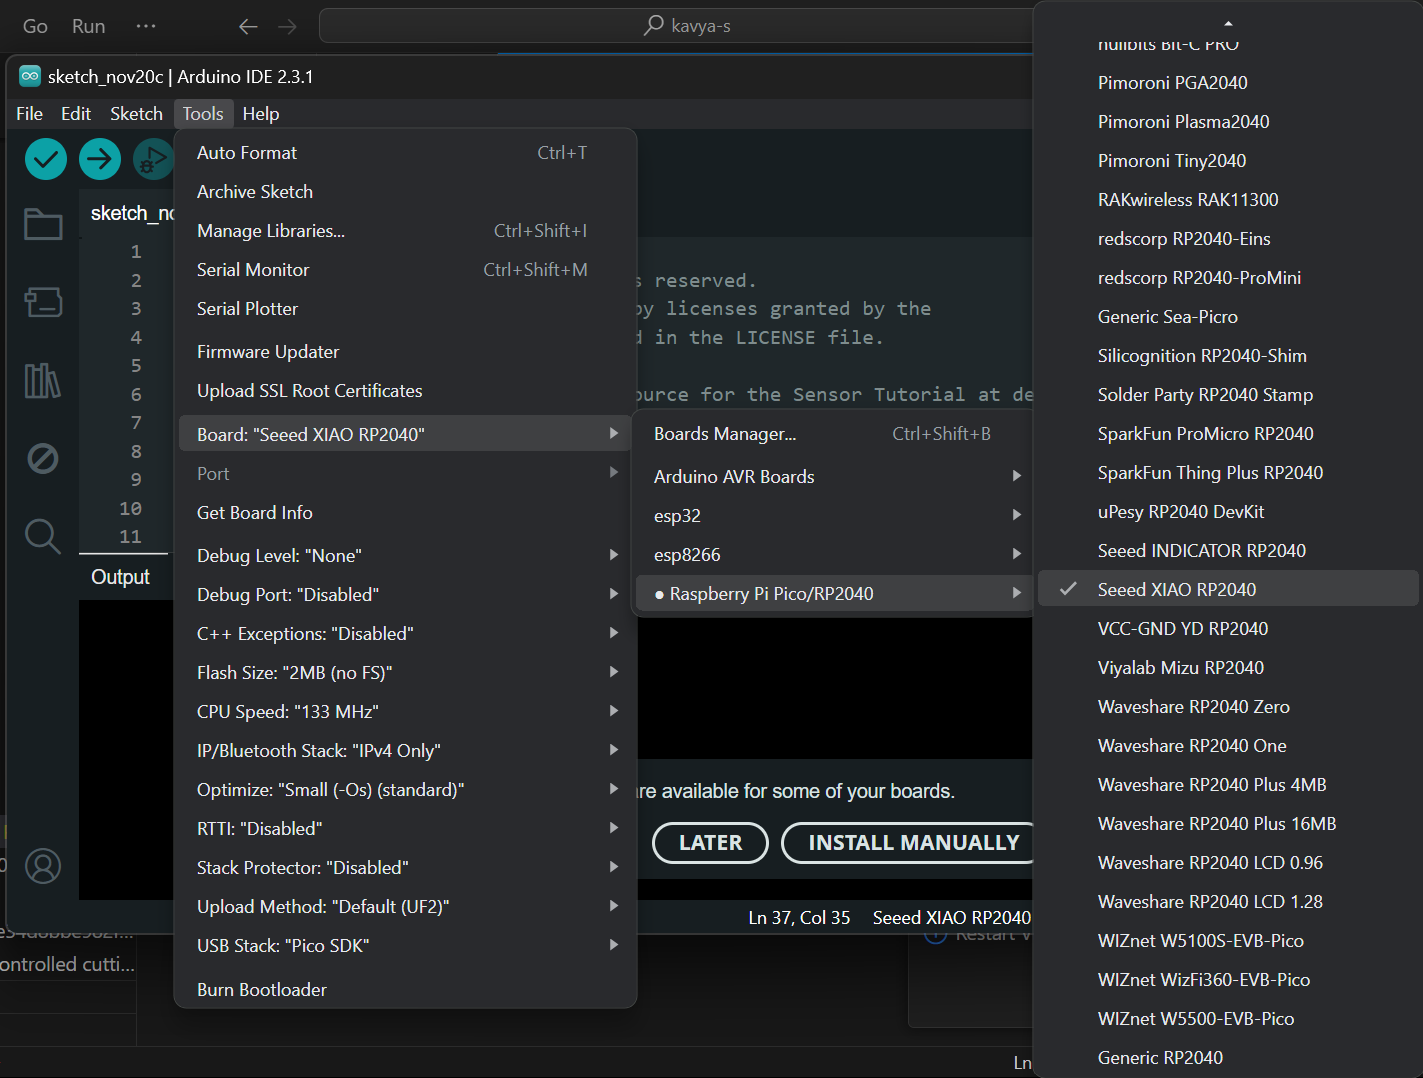The height and width of the screenshot is (1078, 1423).
Task: Select the SparkFun Thing Plus RP2040 board
Action: (1228, 472)
